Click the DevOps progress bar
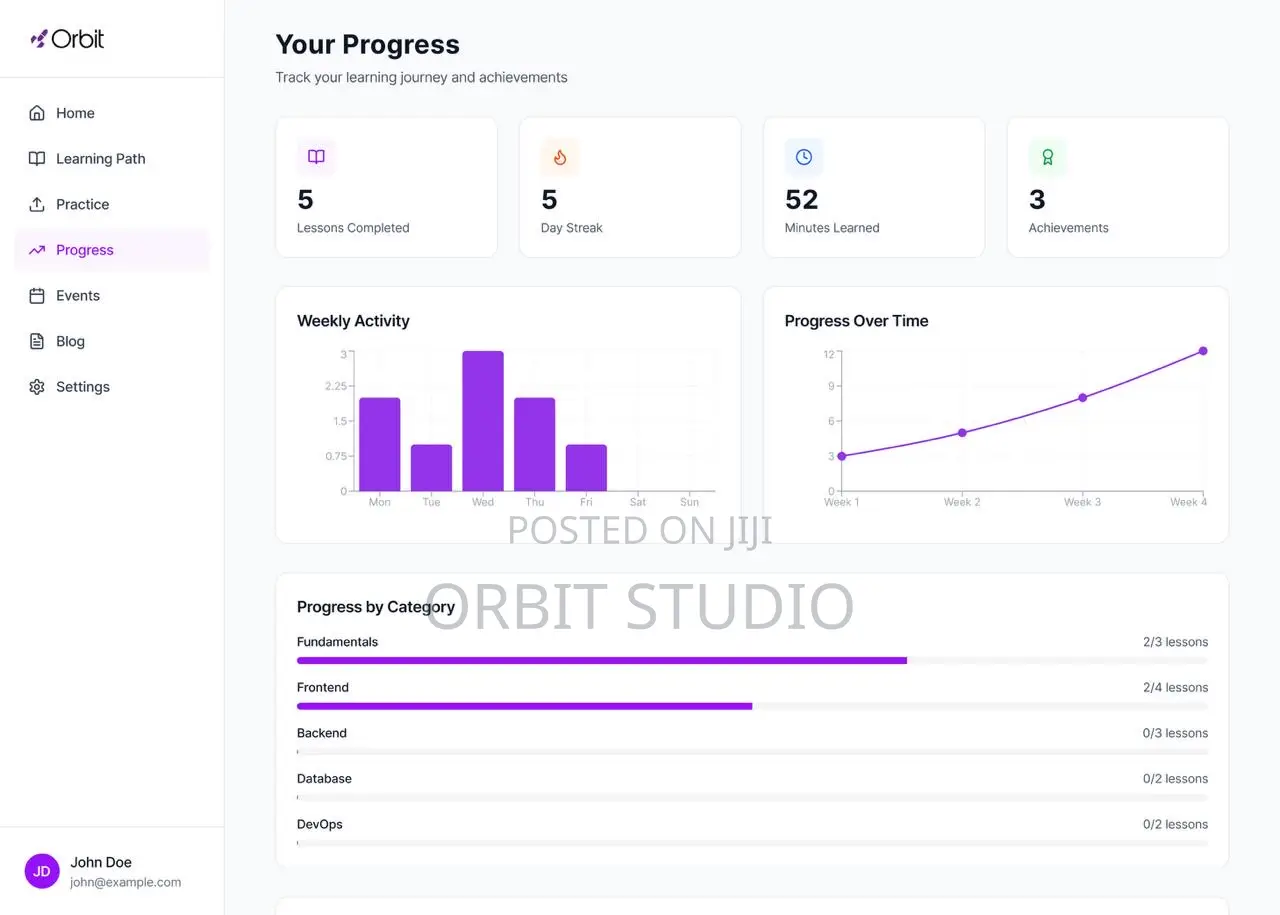 pyautogui.click(x=752, y=843)
